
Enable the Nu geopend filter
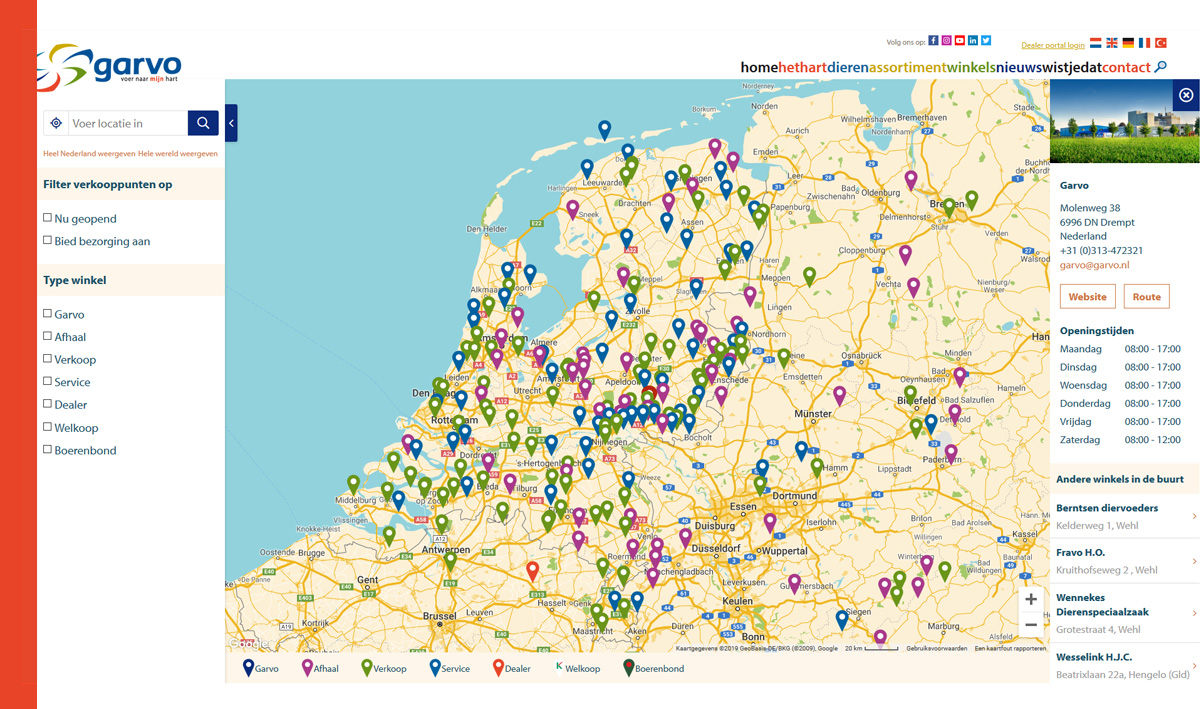pos(47,217)
